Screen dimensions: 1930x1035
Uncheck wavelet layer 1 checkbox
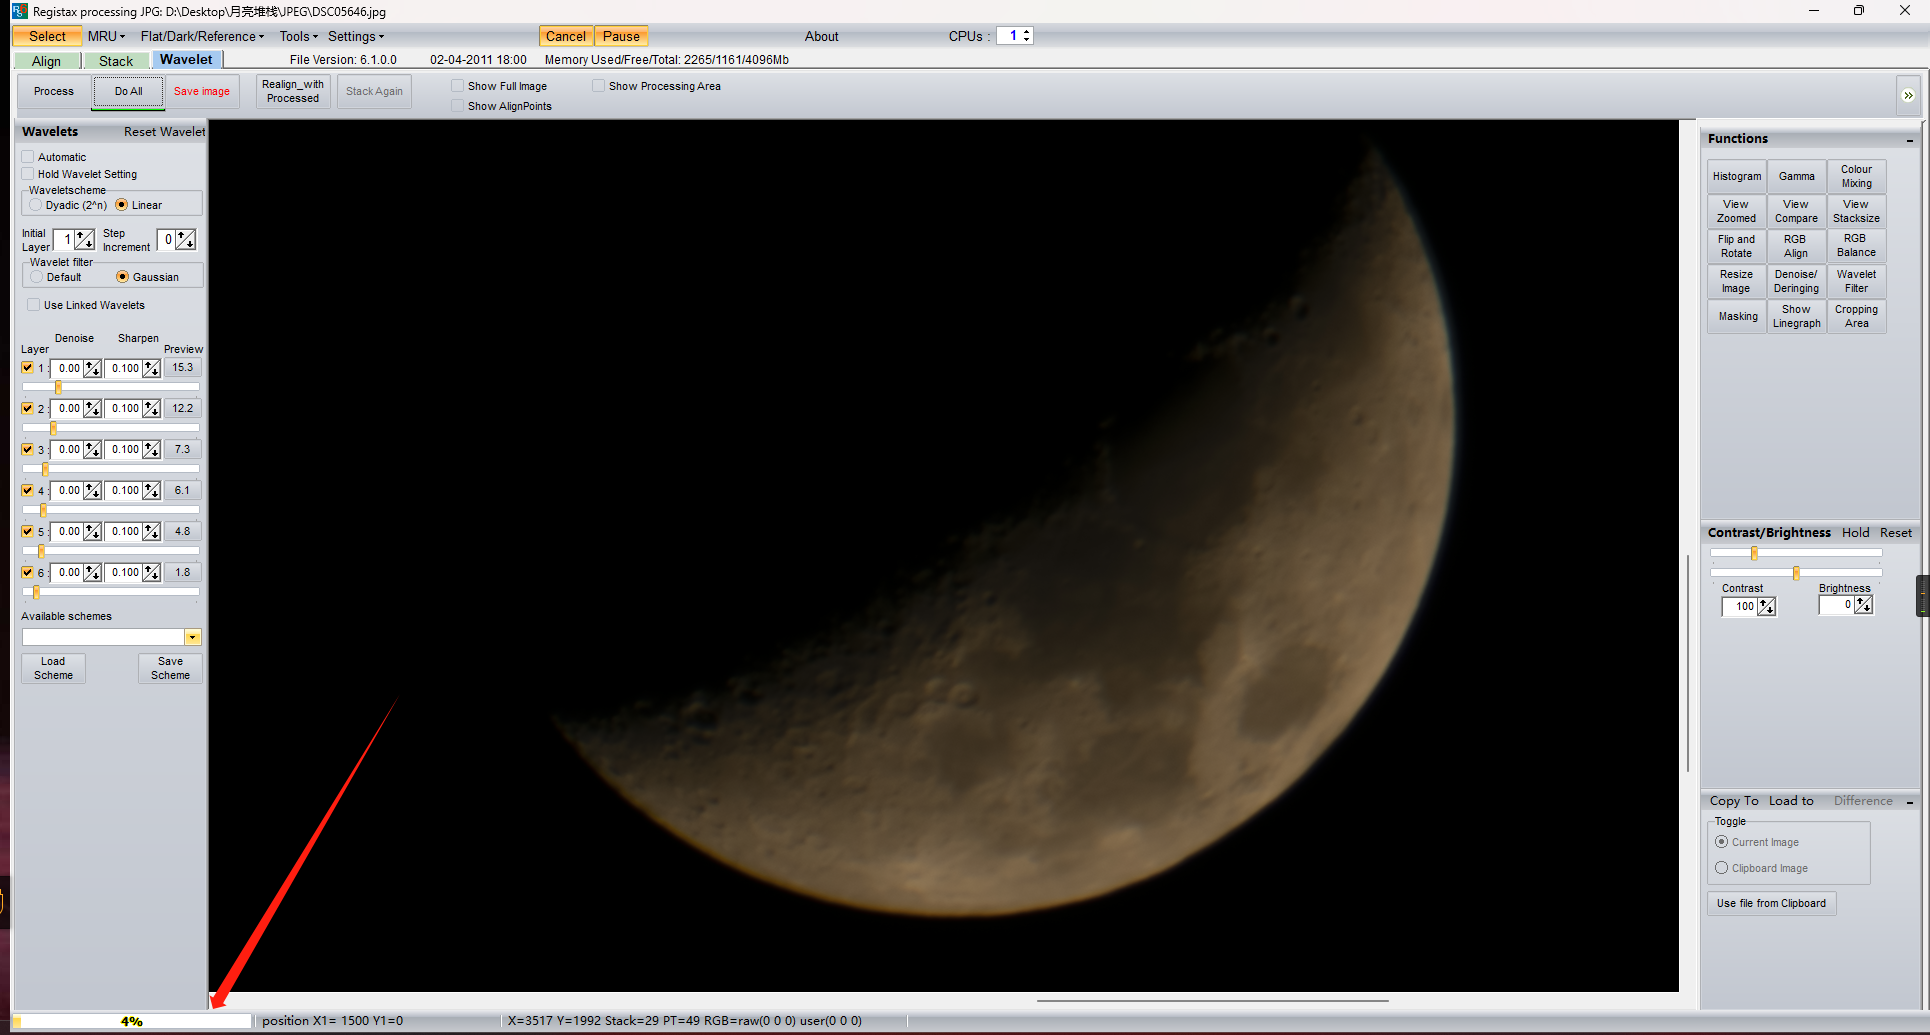coord(28,368)
